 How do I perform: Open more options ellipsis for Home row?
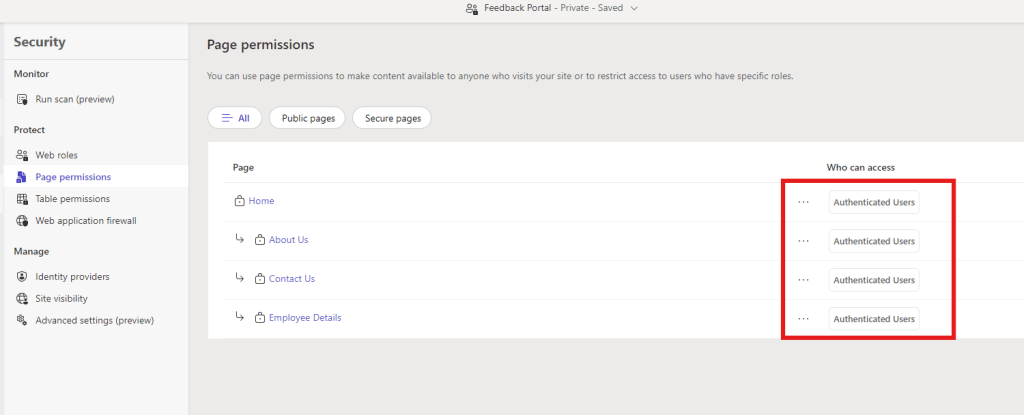803,202
